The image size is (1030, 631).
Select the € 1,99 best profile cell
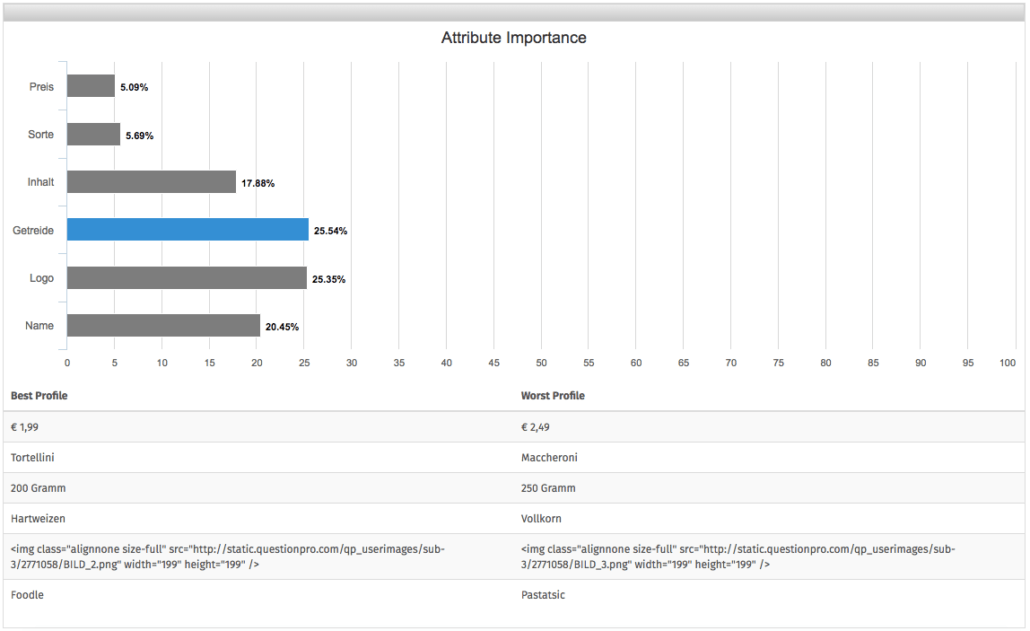point(25,427)
